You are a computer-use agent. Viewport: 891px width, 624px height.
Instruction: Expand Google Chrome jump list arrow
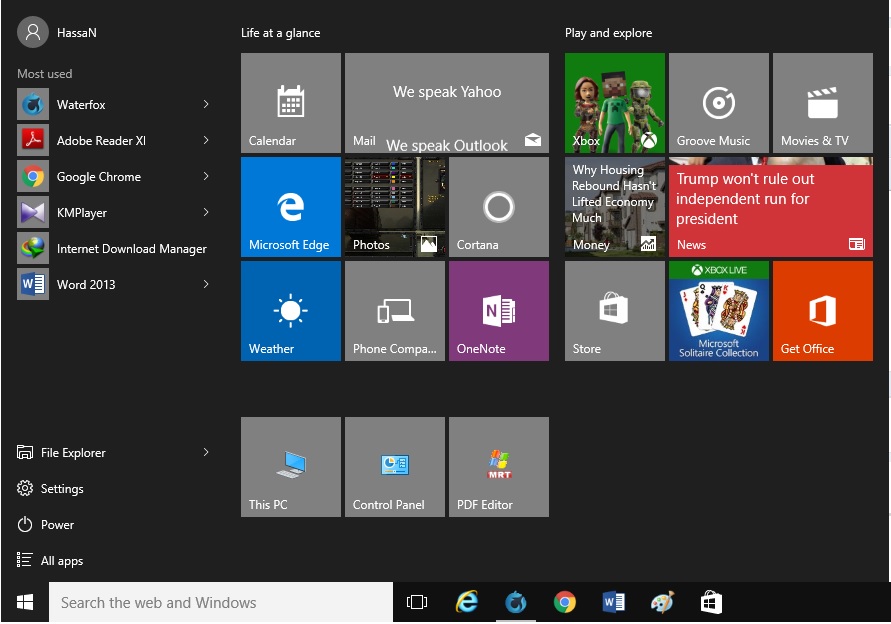tap(206, 177)
